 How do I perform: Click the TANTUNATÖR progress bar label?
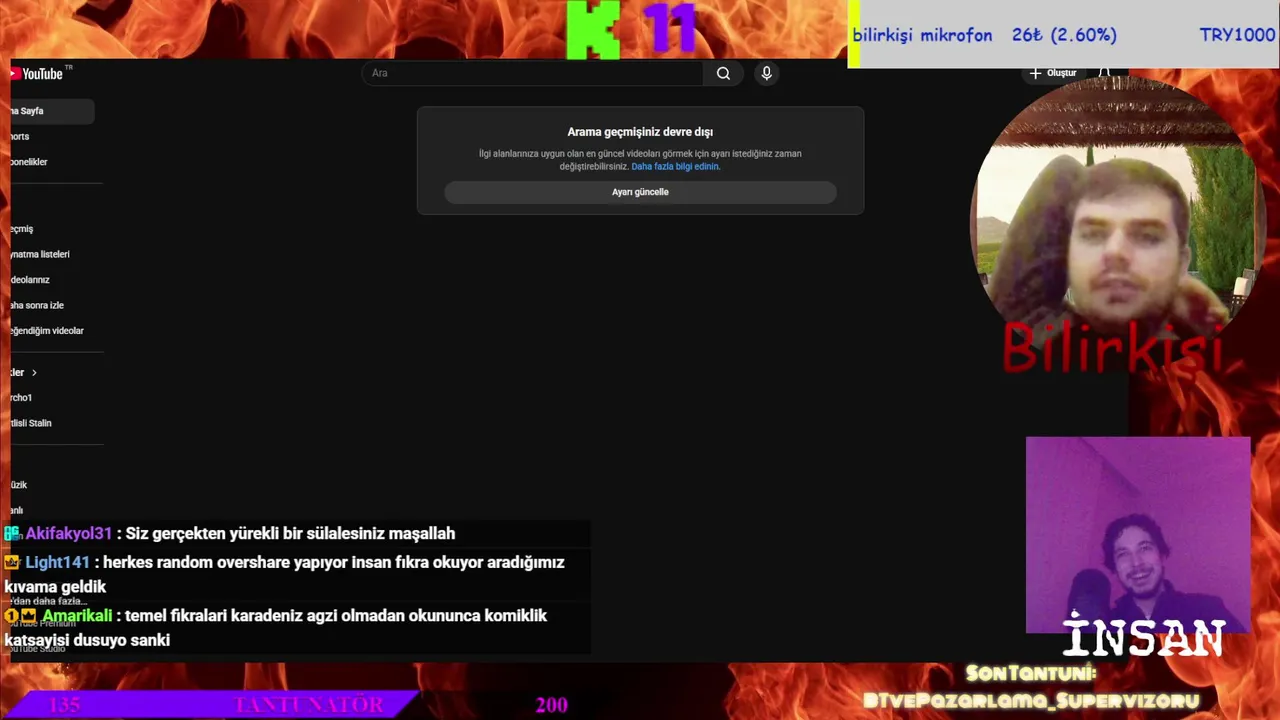pyautogui.click(x=309, y=705)
